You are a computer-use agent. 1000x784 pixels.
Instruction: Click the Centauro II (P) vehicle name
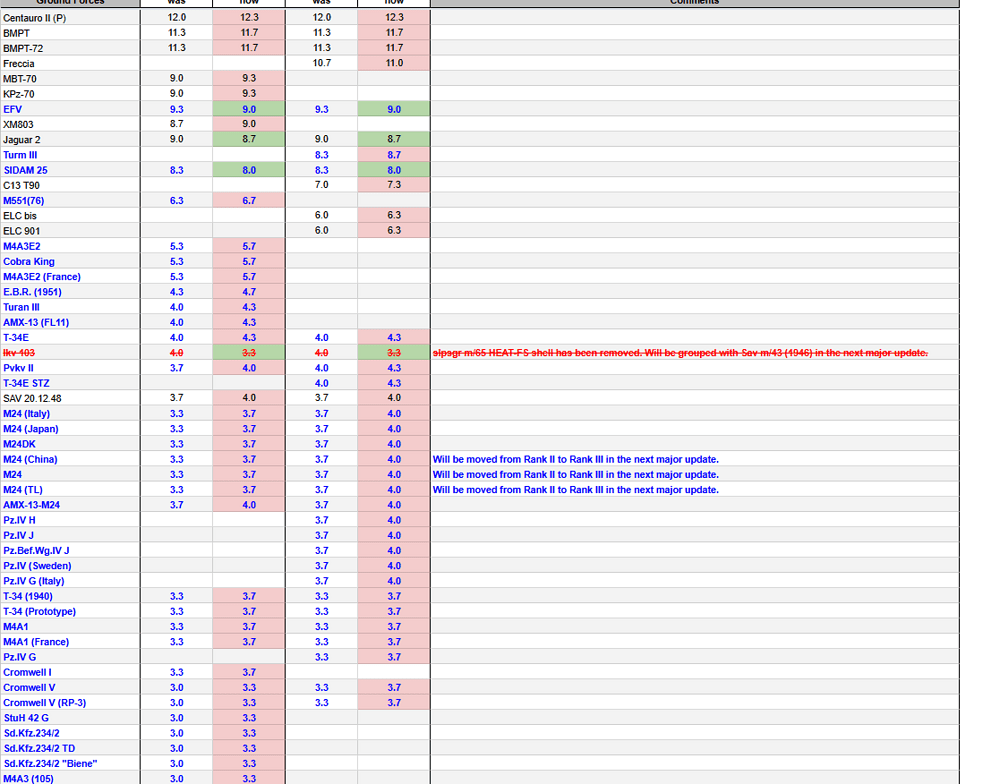(34, 18)
